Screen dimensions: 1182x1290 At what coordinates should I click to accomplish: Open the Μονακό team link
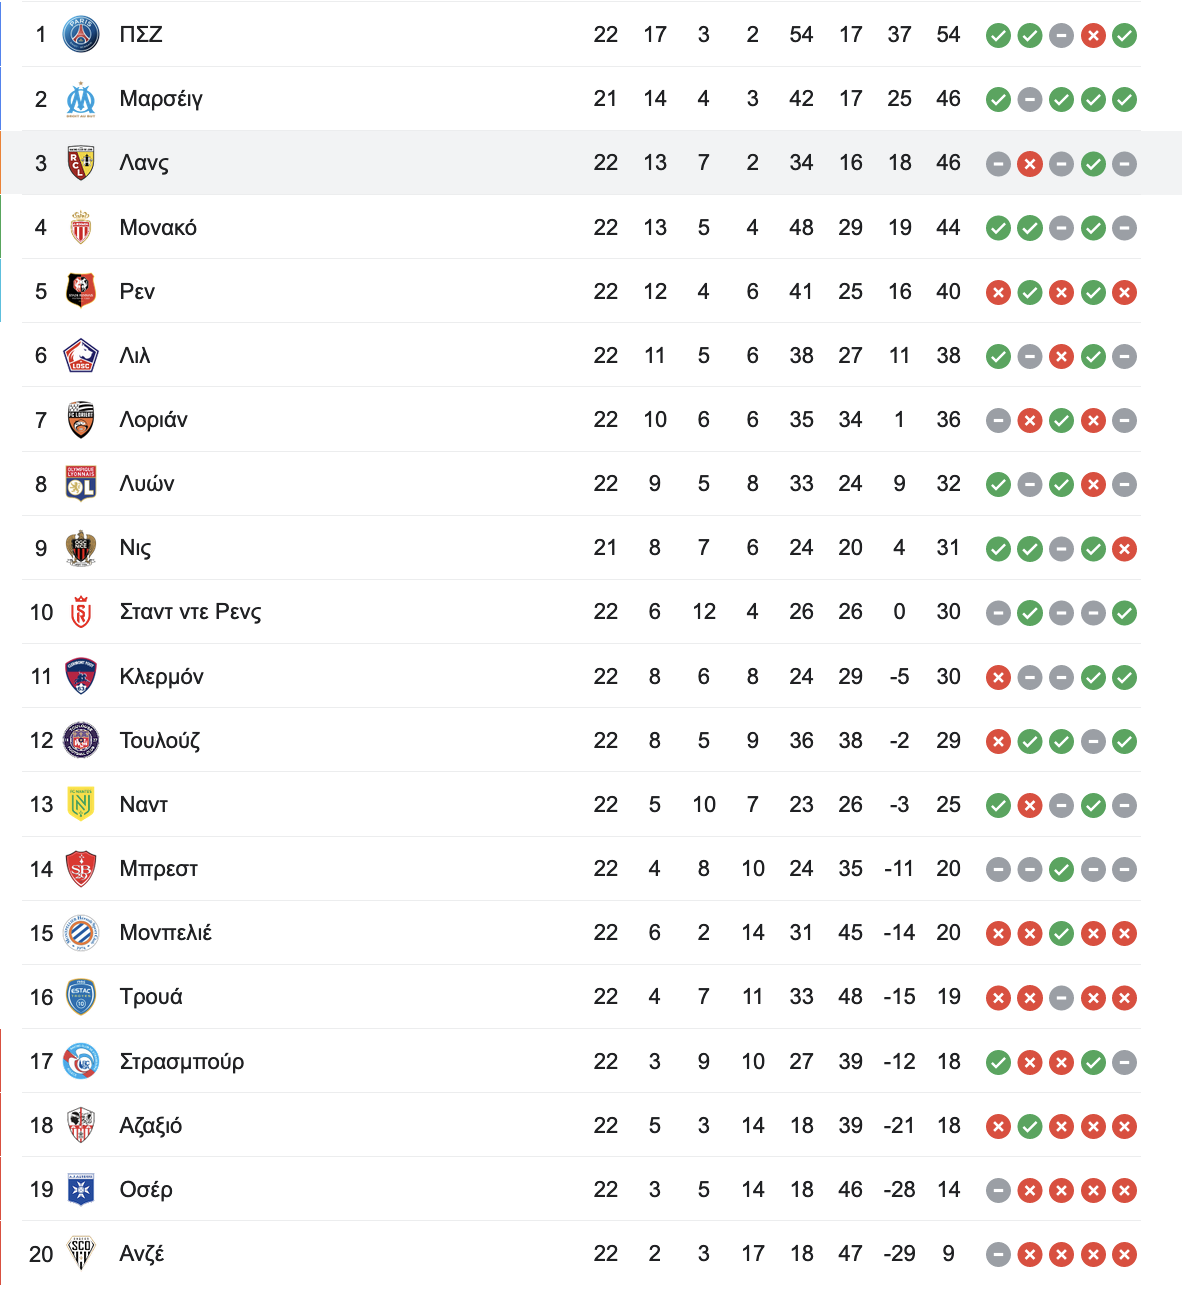[158, 228]
